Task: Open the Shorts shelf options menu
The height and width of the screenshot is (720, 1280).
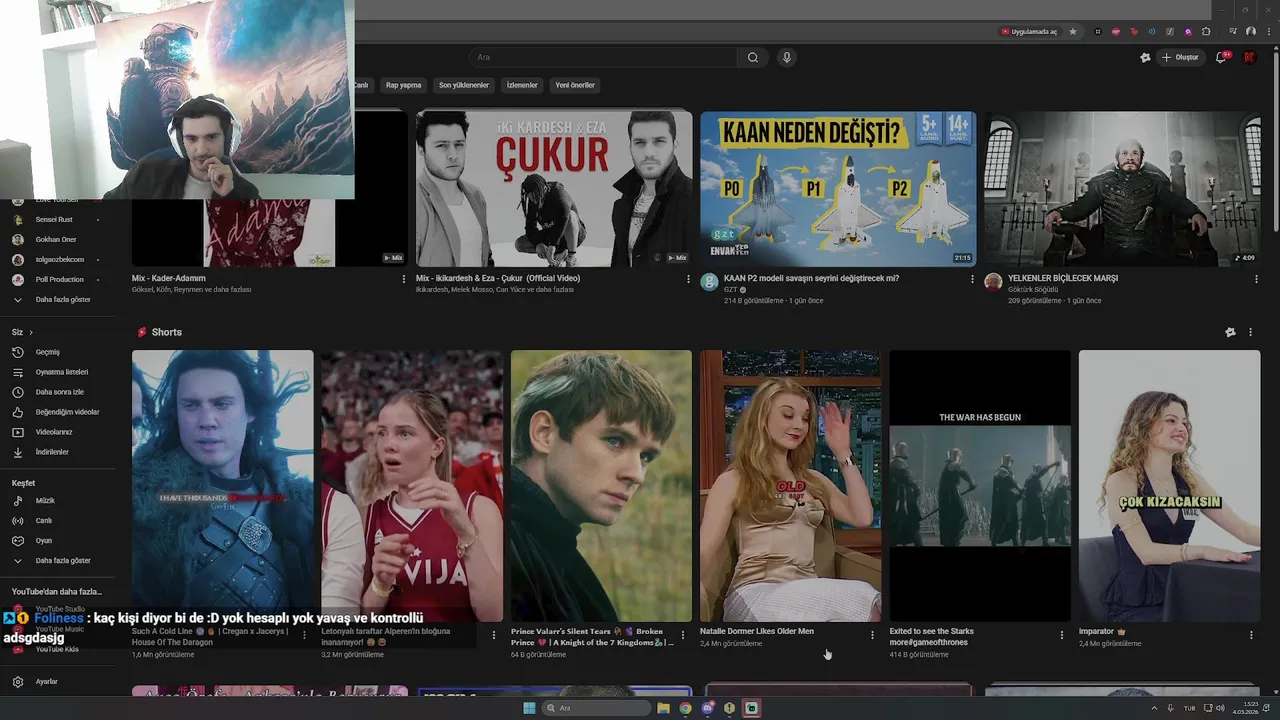Action: pyautogui.click(x=1250, y=332)
